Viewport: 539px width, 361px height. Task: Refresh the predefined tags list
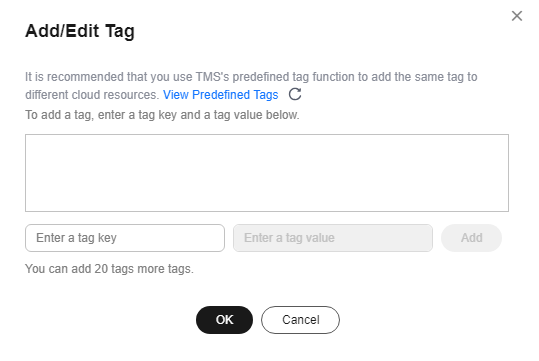tap(295, 94)
